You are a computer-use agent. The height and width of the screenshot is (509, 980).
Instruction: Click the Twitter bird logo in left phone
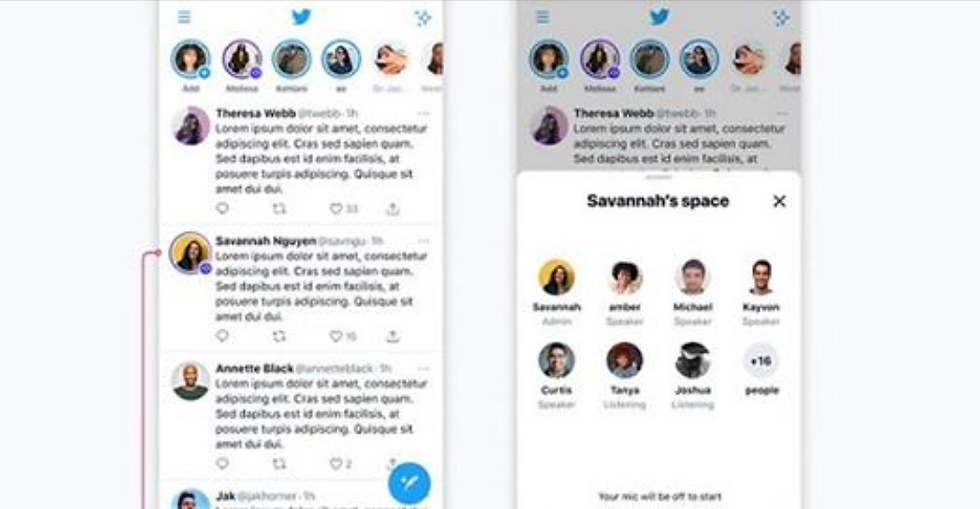[301, 17]
